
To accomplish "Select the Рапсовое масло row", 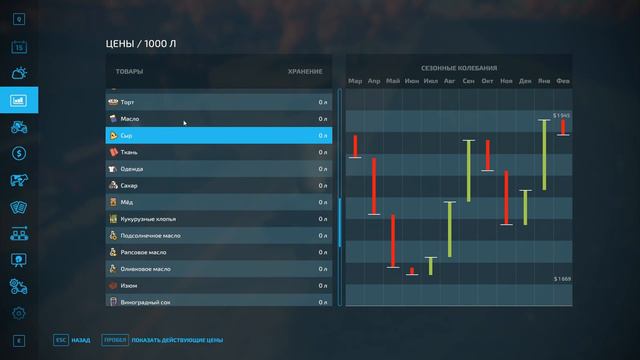I will coord(219,252).
